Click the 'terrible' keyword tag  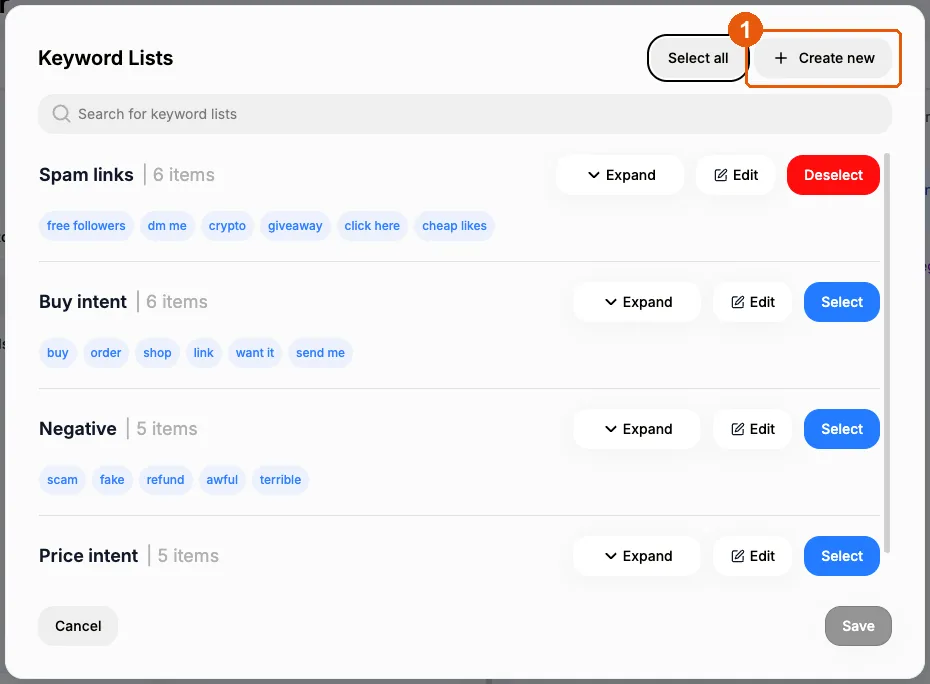tap(280, 480)
